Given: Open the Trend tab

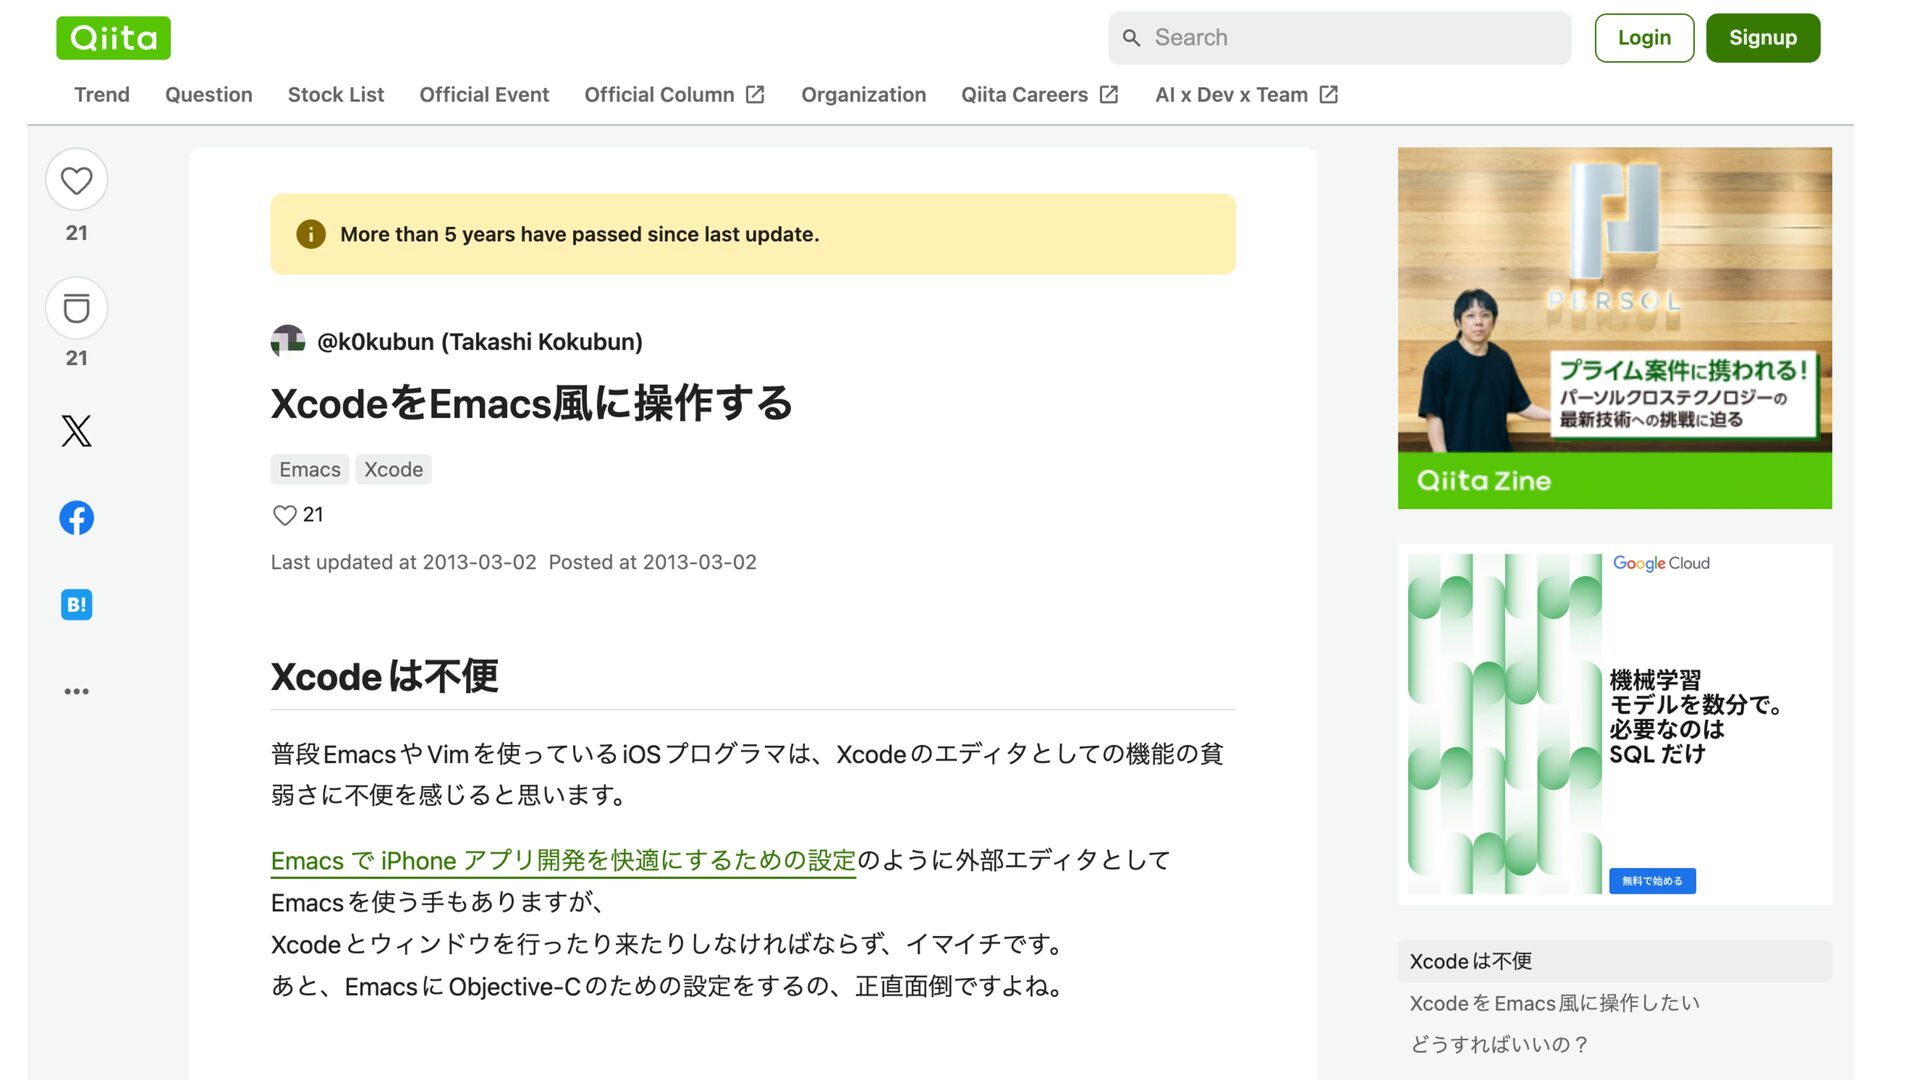Looking at the screenshot, I should tap(102, 95).
